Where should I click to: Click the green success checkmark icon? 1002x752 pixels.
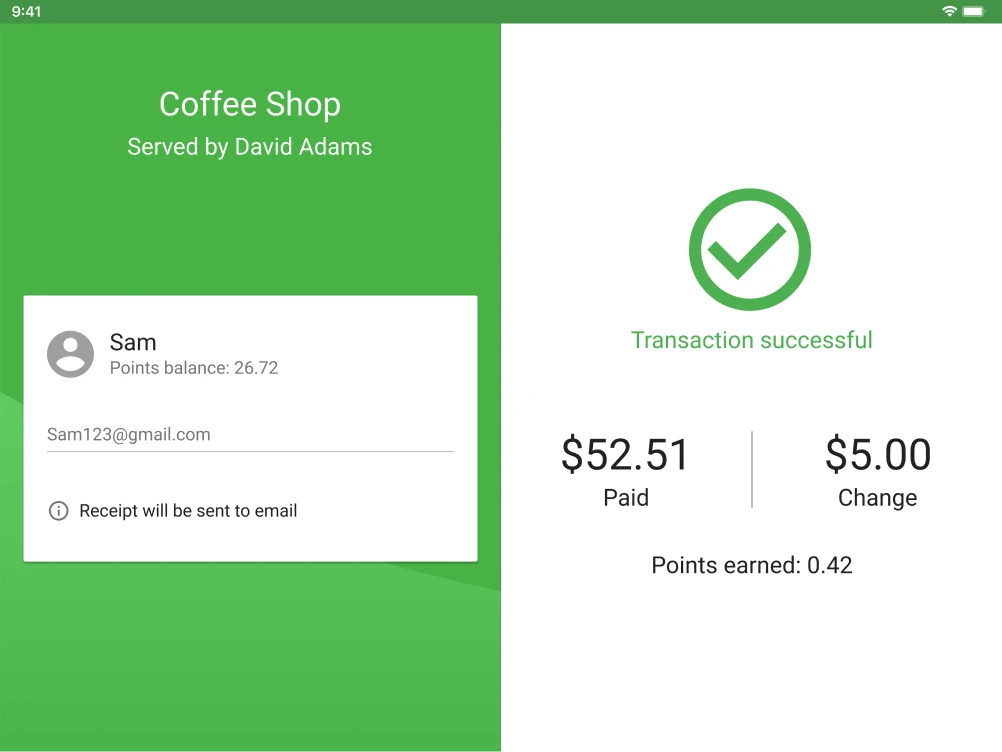pos(750,249)
